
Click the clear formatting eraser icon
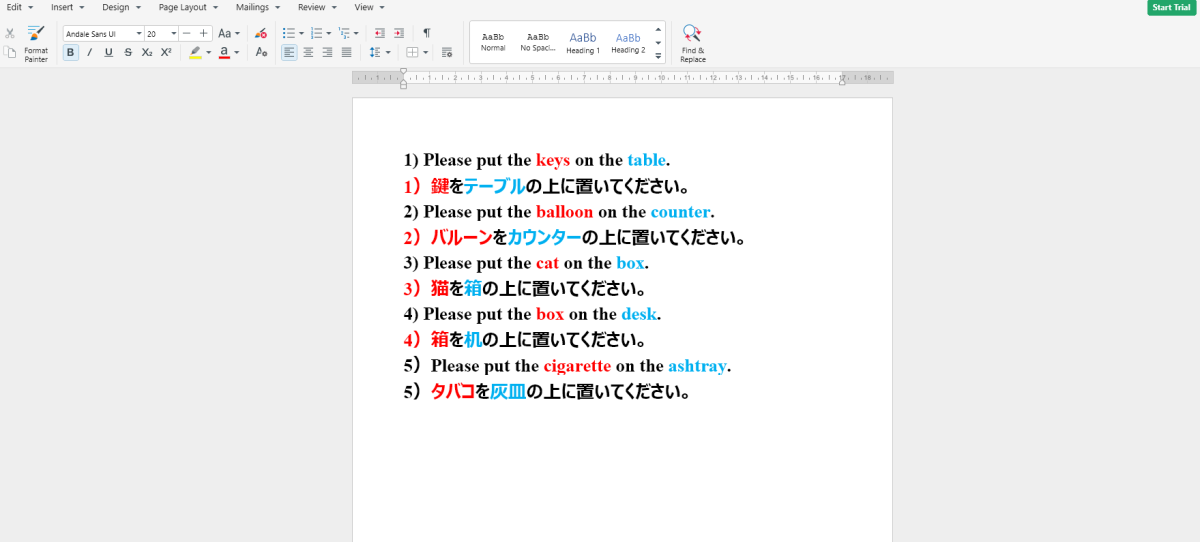[x=261, y=33]
